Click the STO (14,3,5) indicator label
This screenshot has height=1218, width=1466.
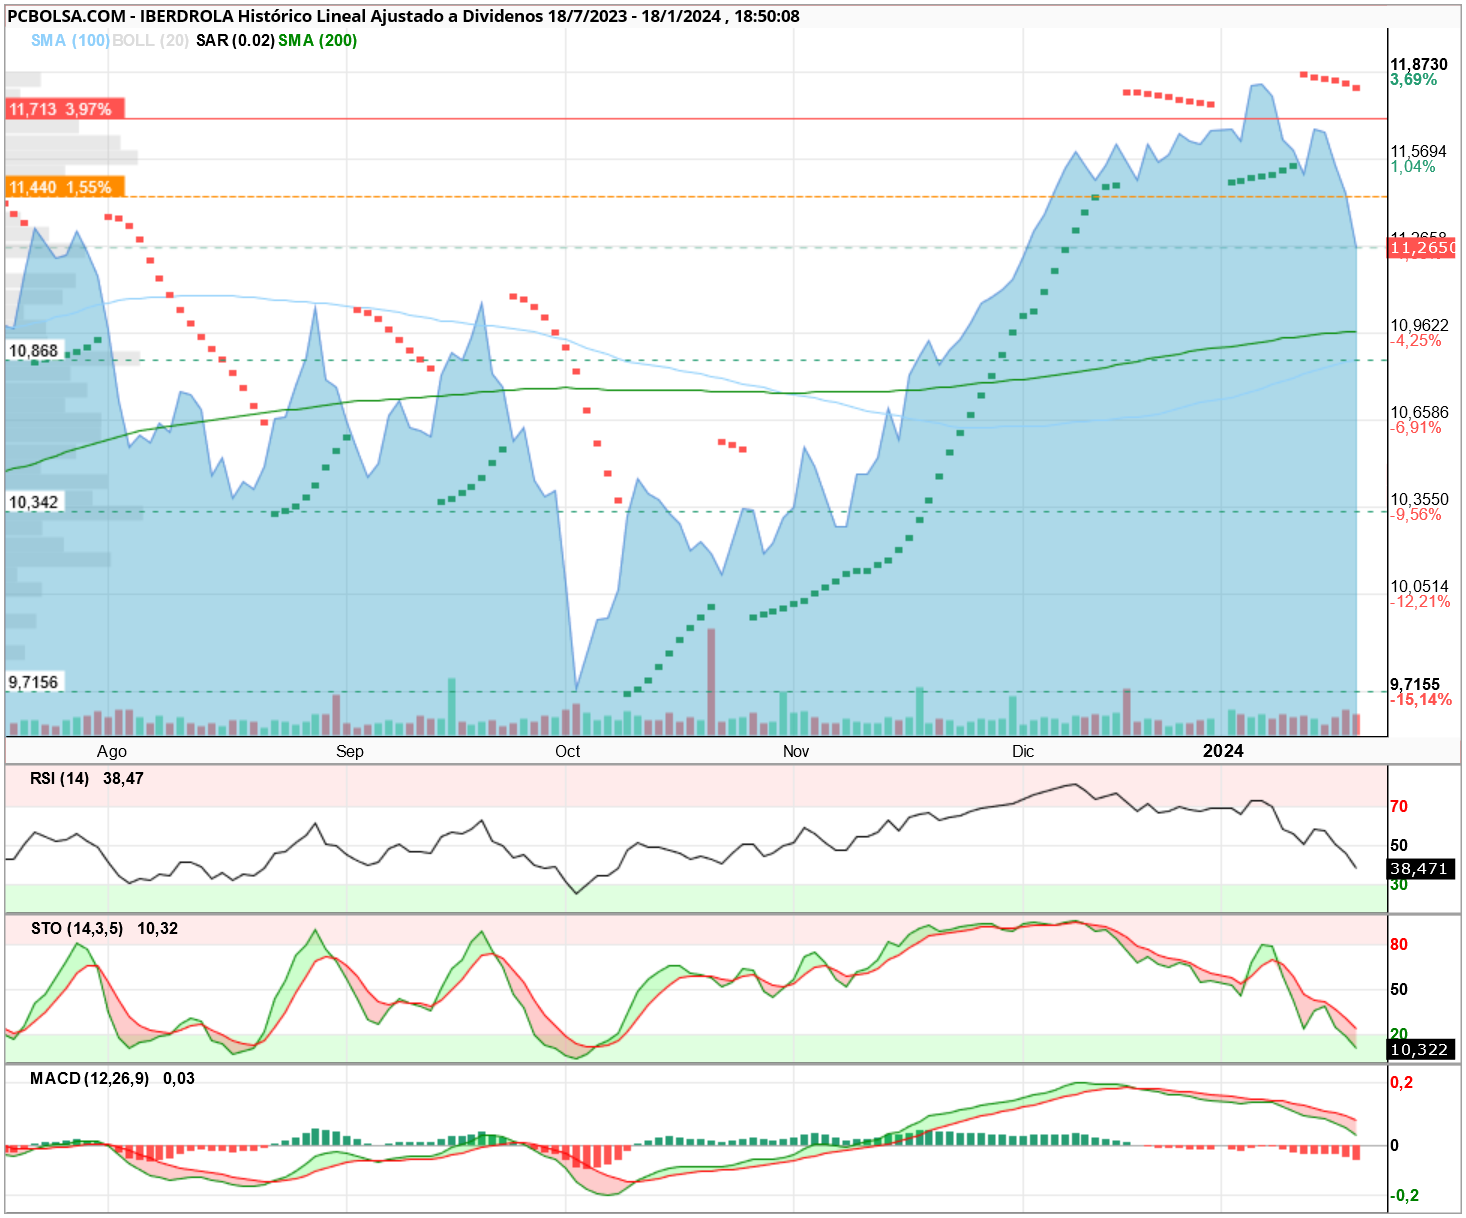click(x=77, y=928)
